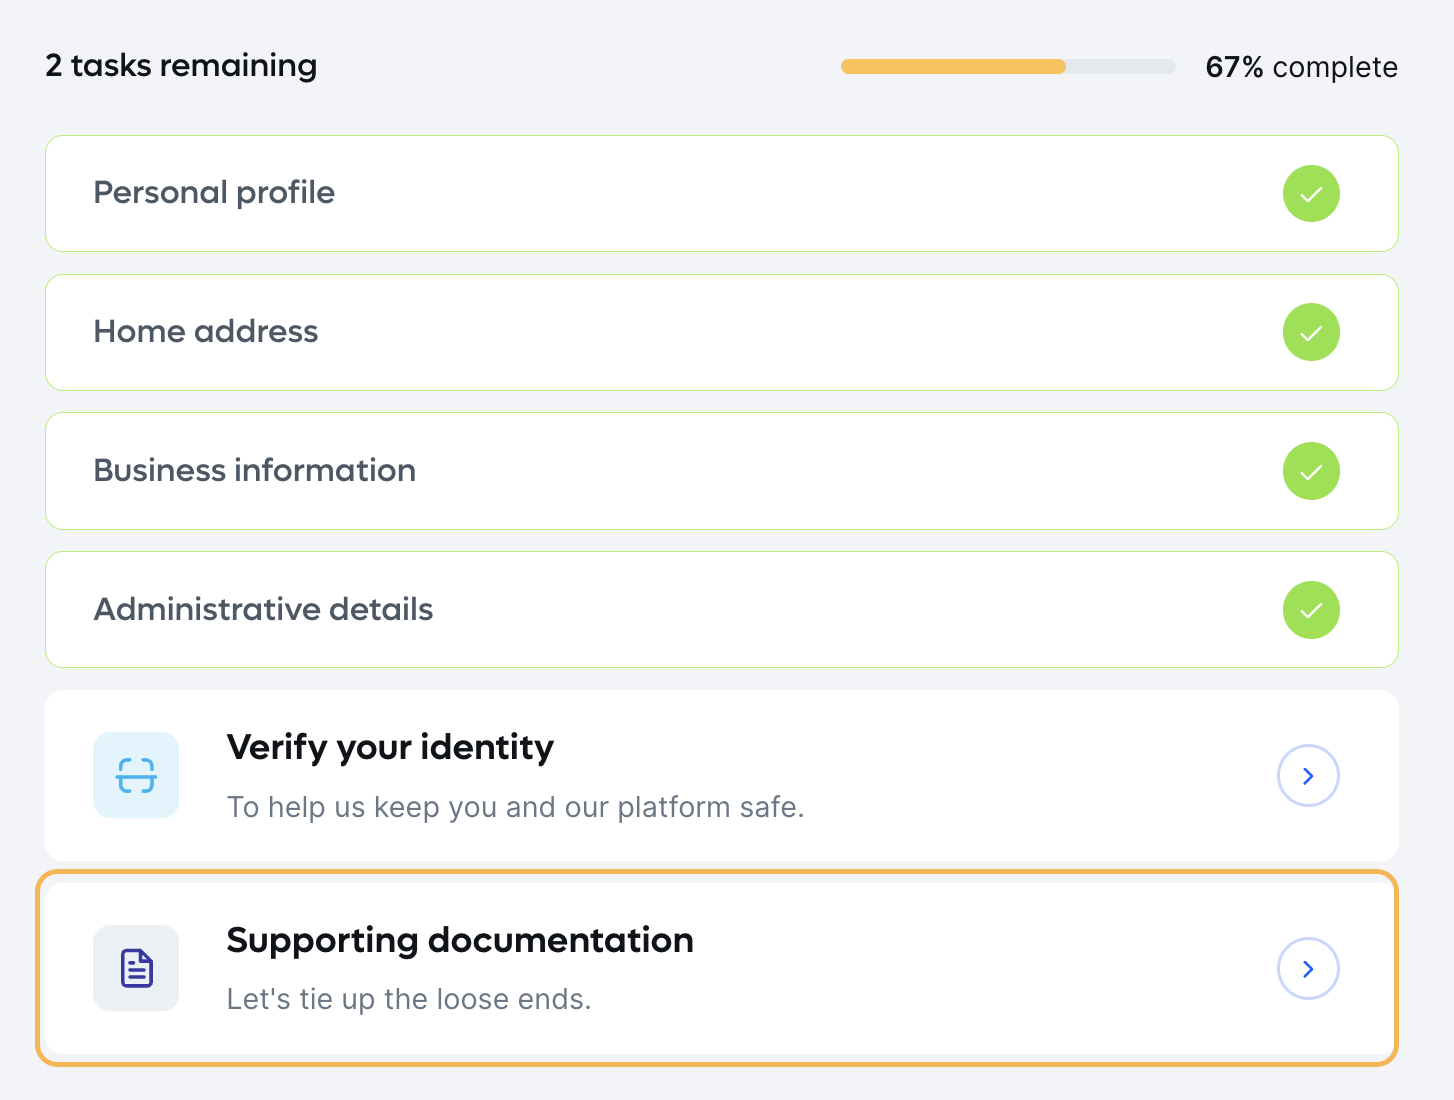Click the green checkmark beside Administrative details
Viewport: 1454px width, 1100px height.
pos(1311,610)
